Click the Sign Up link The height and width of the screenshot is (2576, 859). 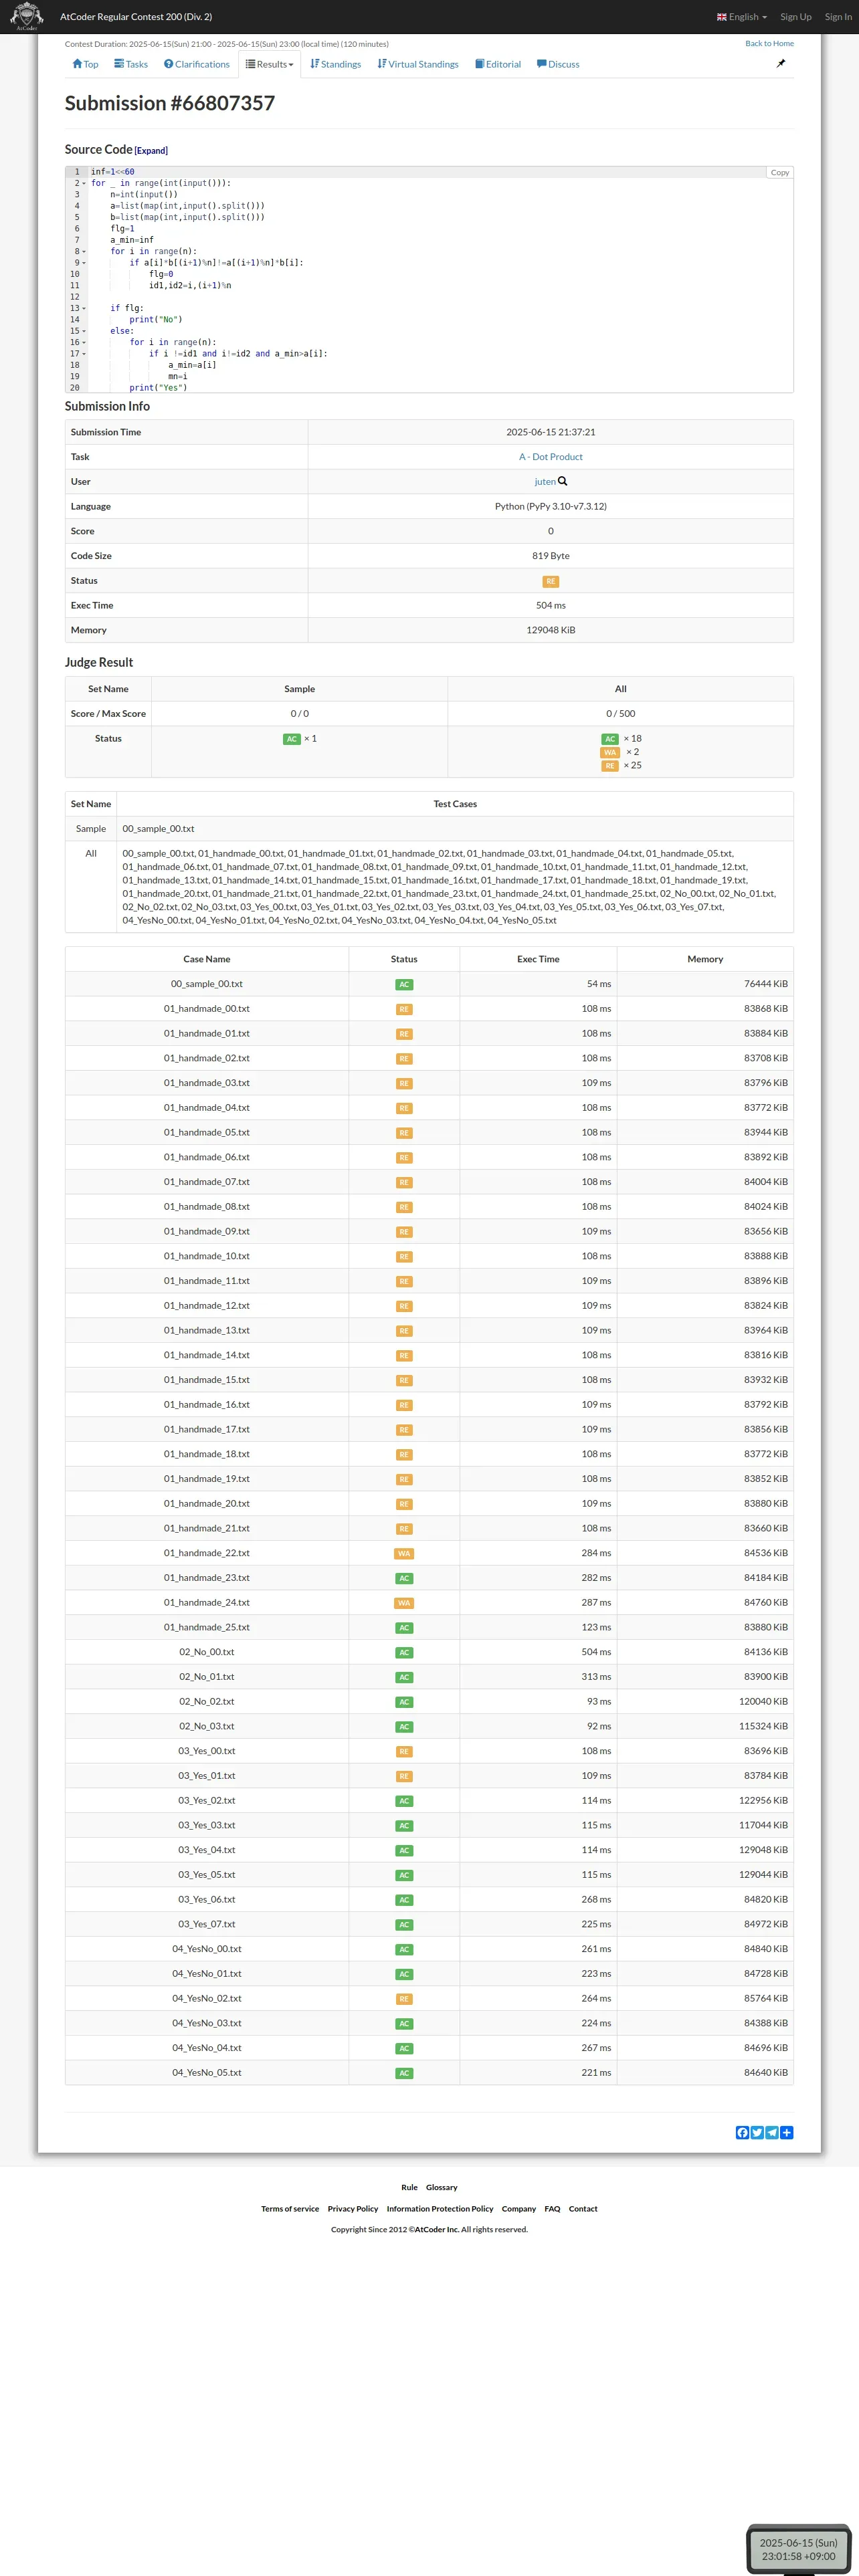[x=795, y=17]
